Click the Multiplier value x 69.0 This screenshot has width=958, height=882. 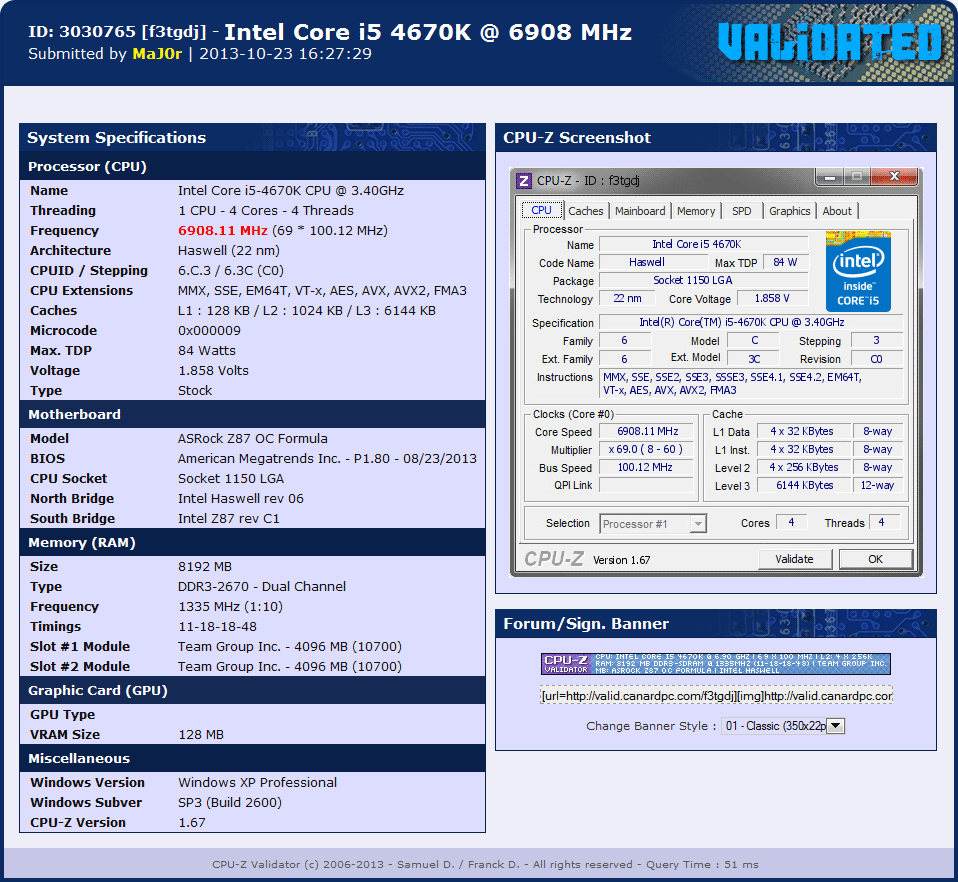pyautogui.click(x=647, y=450)
